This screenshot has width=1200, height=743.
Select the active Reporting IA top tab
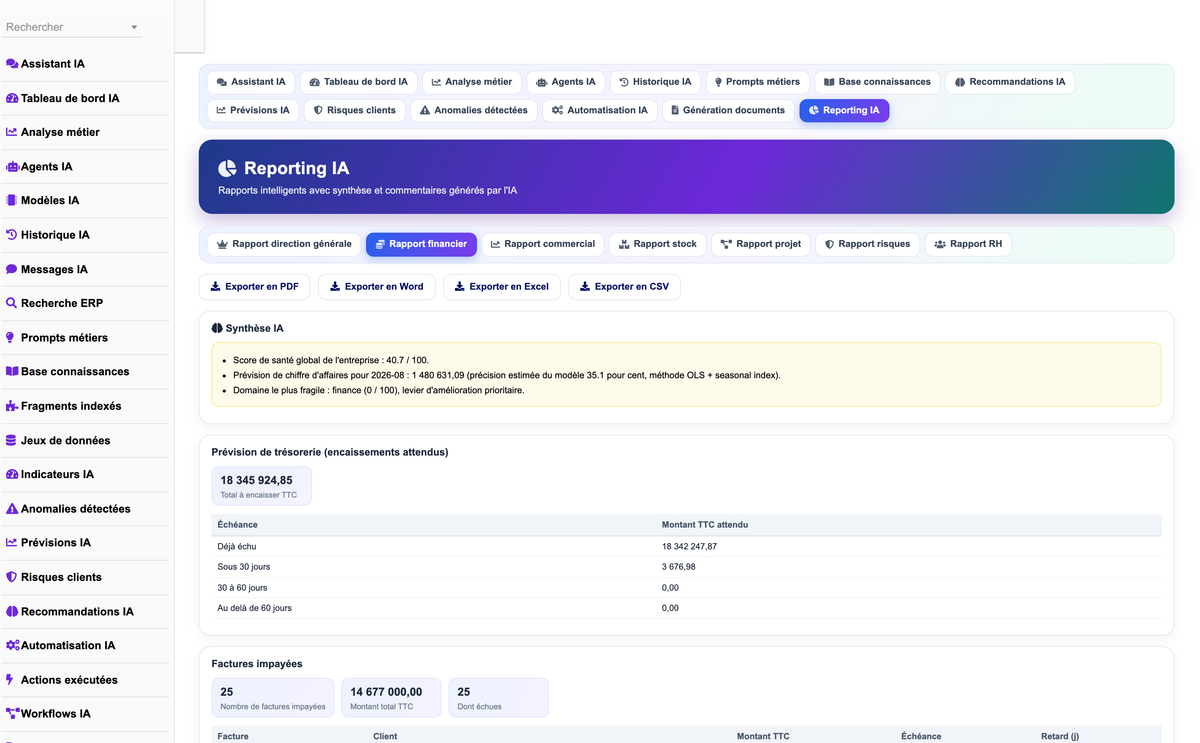pyautogui.click(x=844, y=110)
